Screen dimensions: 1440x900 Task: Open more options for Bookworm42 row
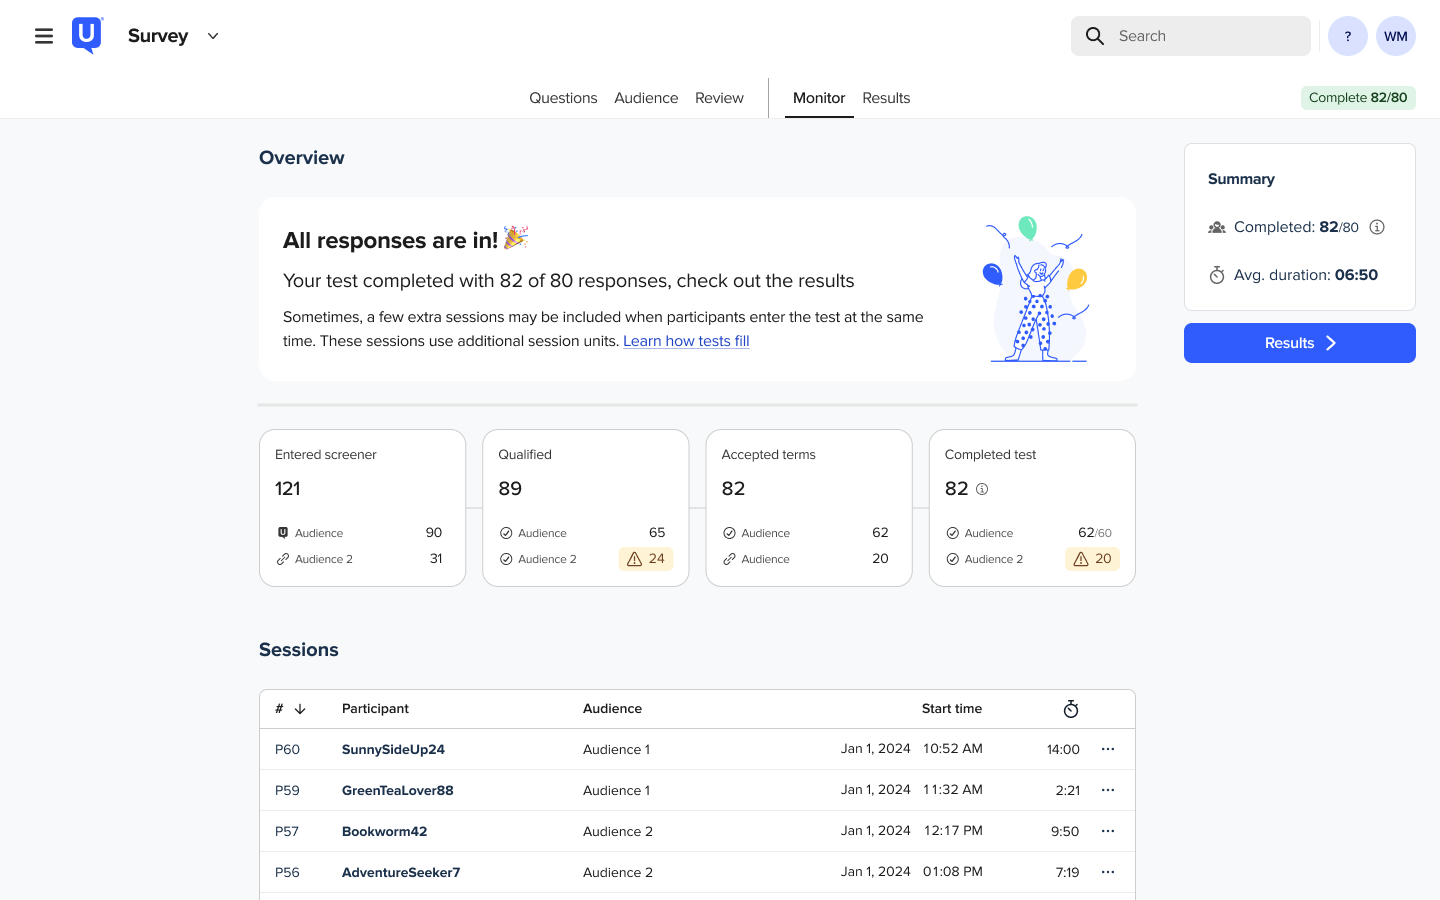pos(1108,831)
